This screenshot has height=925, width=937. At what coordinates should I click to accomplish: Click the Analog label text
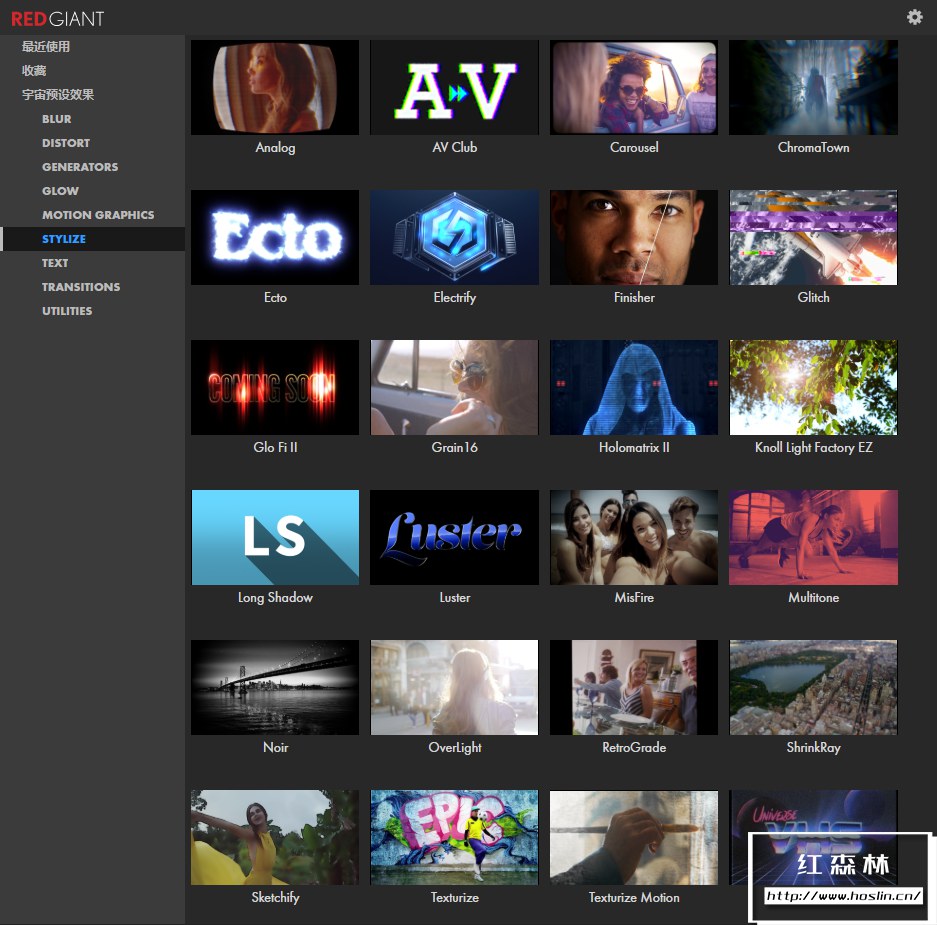(275, 148)
